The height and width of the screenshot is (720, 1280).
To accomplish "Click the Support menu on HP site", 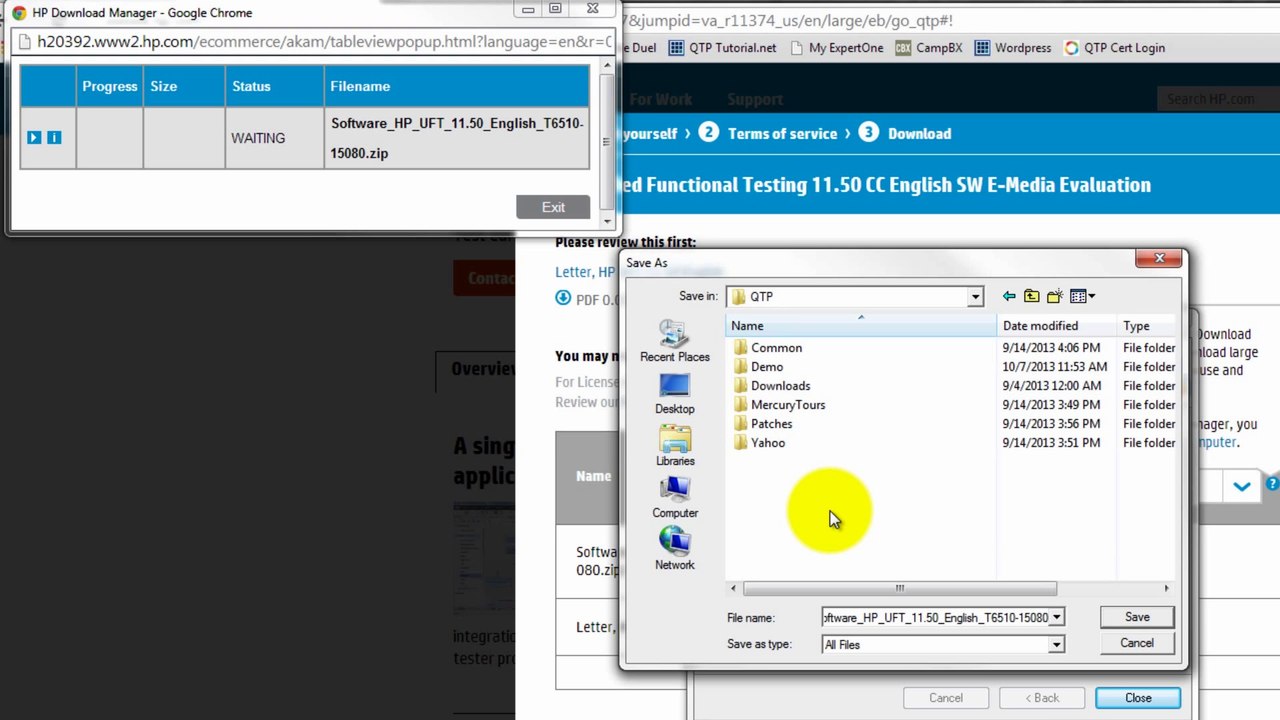I will (755, 100).
